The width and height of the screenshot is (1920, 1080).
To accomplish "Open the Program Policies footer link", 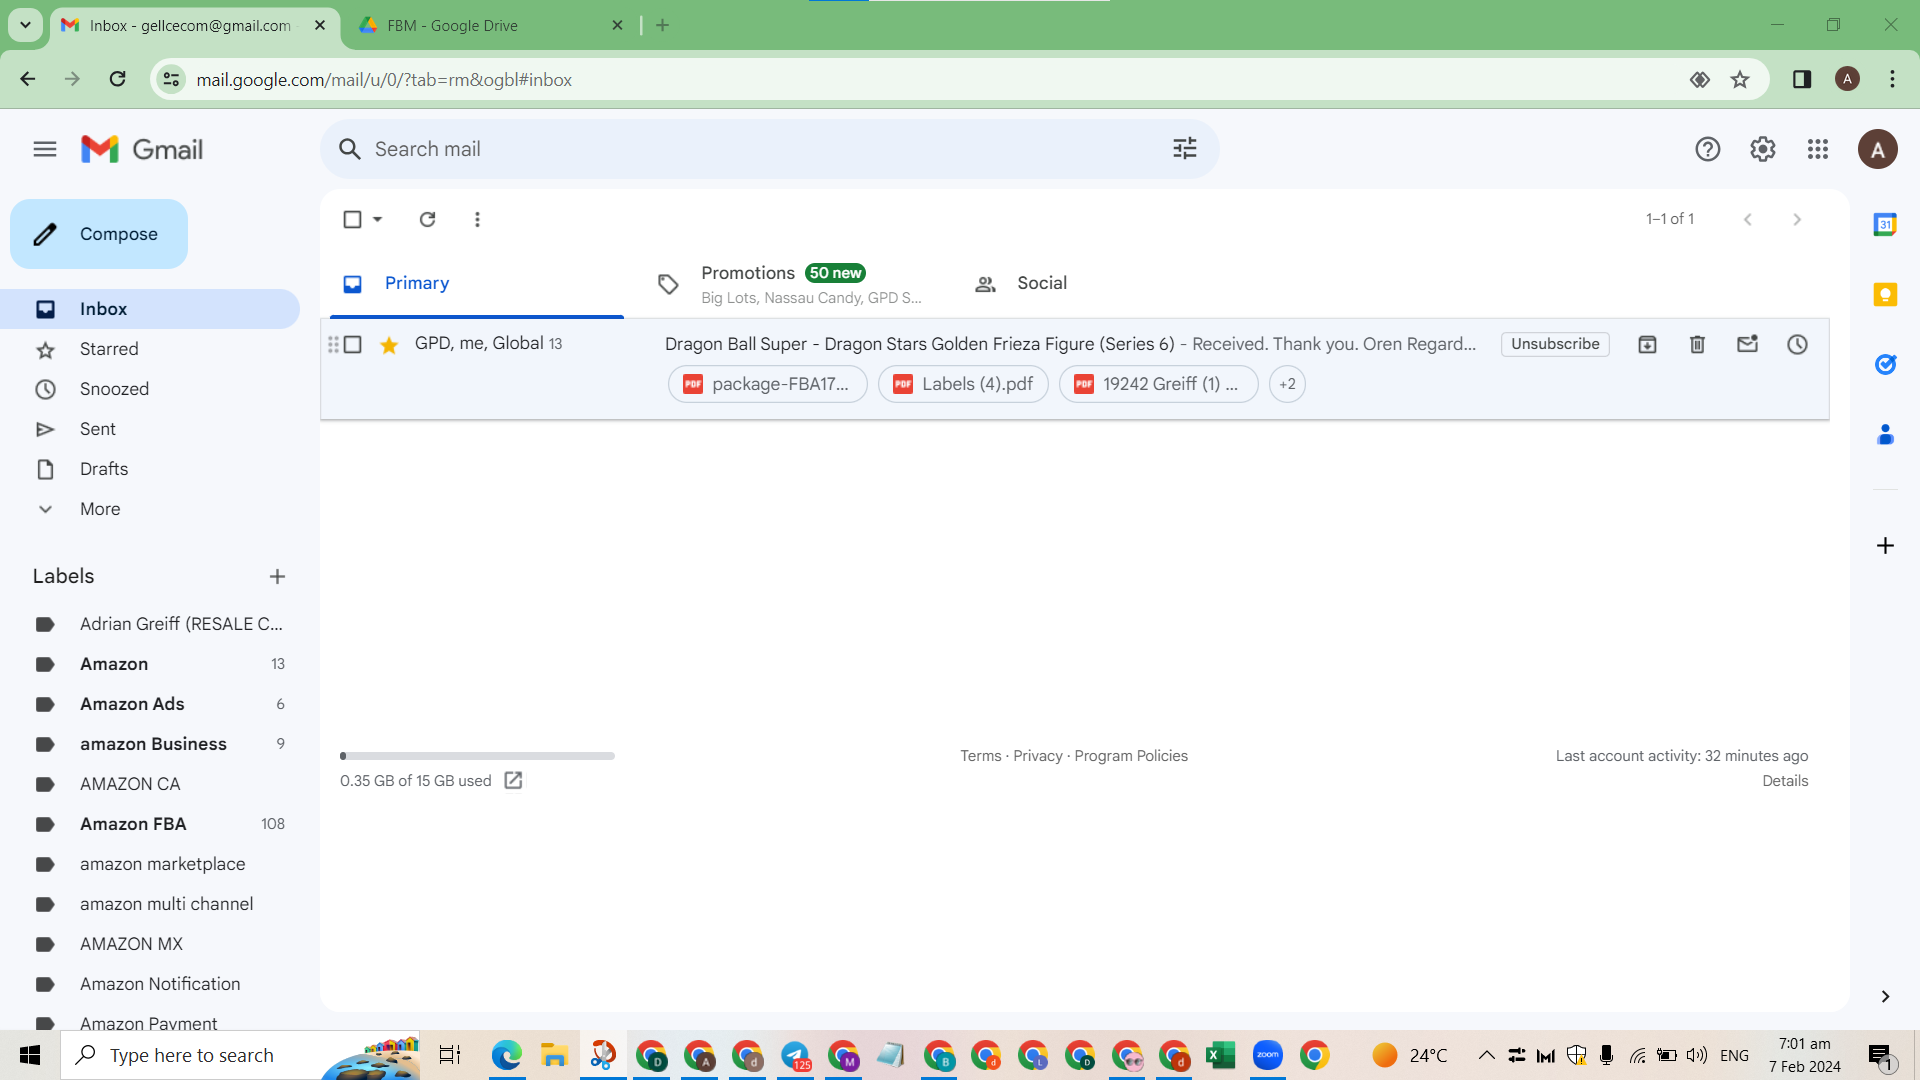I will pos(1131,756).
